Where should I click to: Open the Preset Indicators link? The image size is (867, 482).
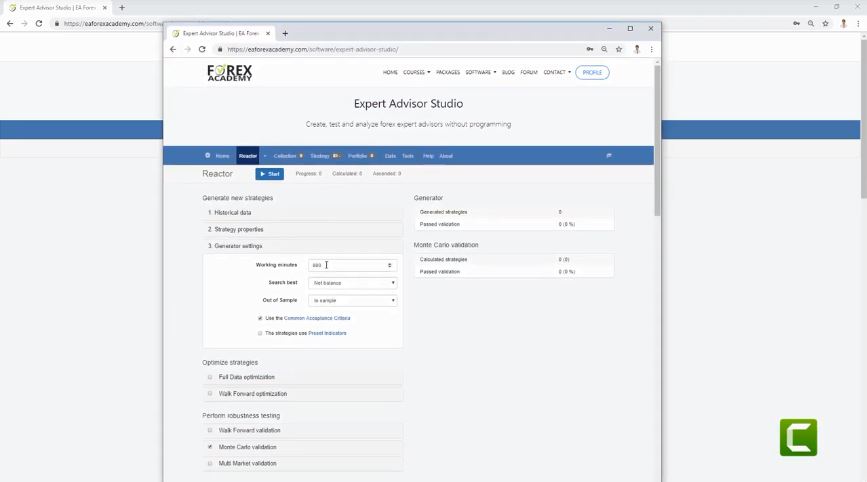click(x=327, y=333)
